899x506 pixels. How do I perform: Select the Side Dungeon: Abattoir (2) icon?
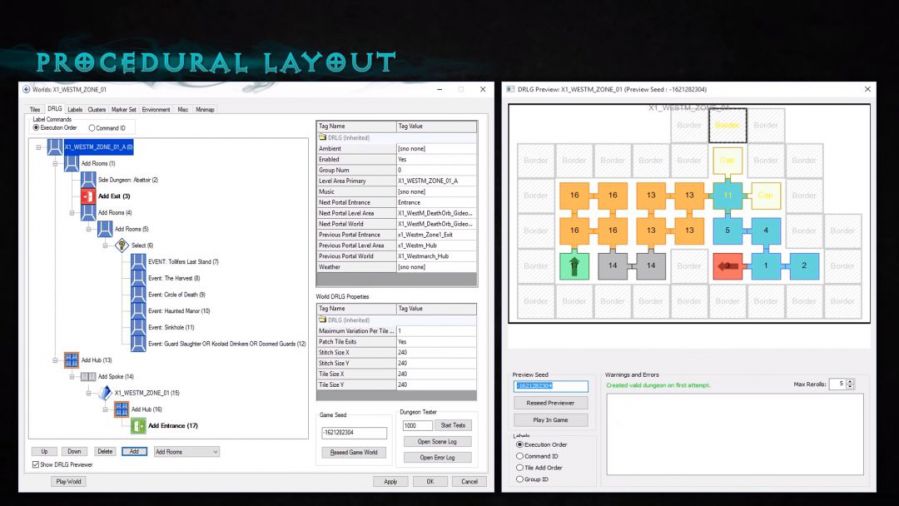click(88, 179)
